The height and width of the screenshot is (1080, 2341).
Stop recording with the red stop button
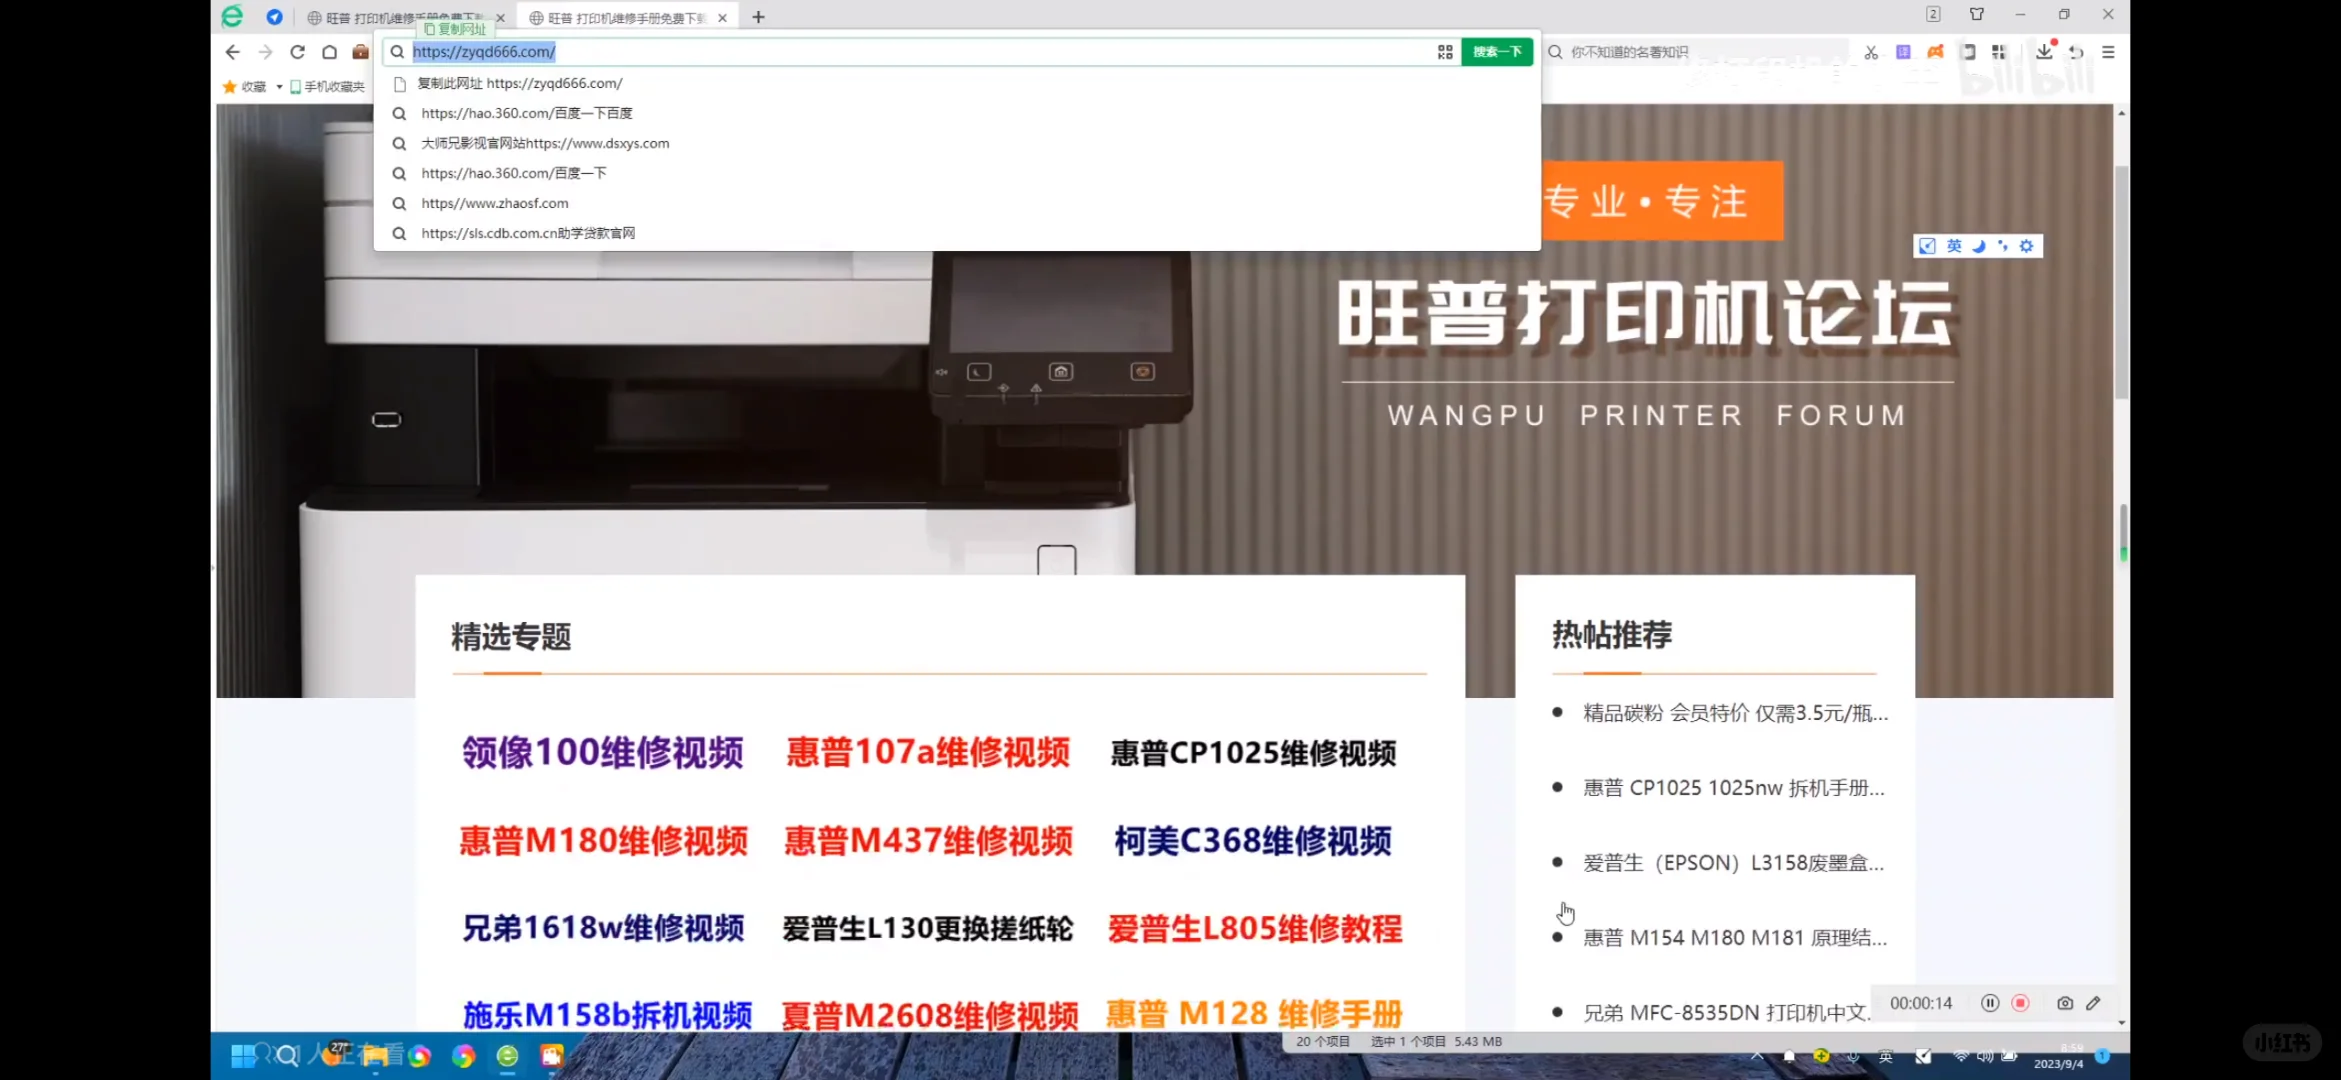pos(2021,1003)
